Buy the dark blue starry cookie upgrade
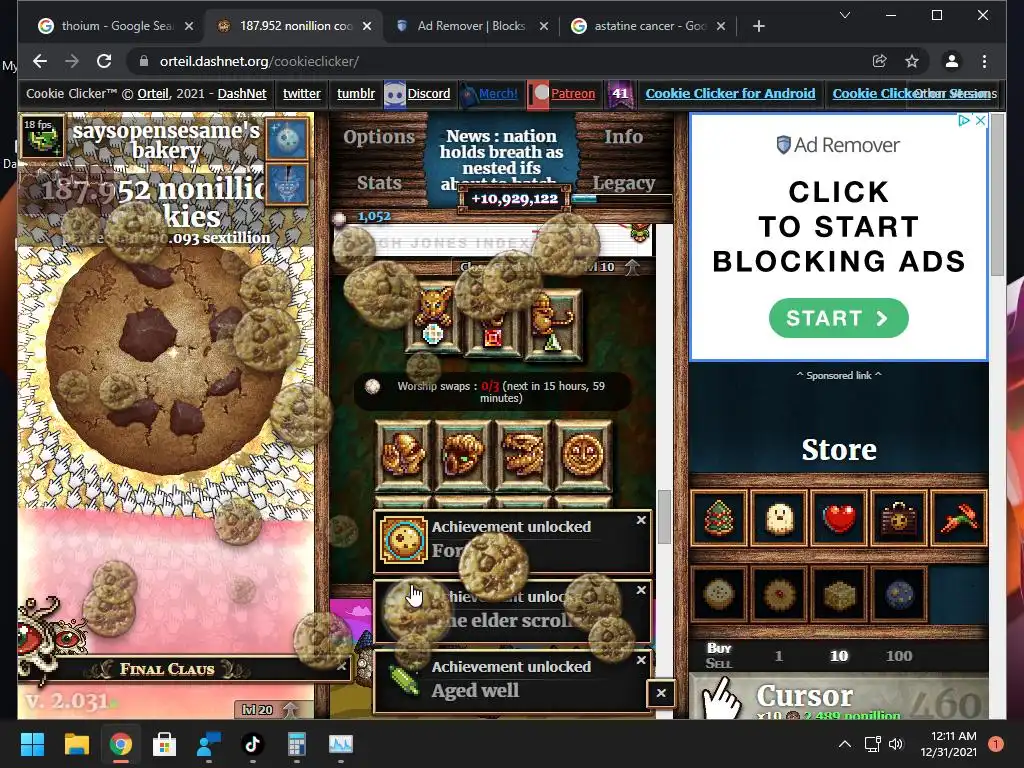Screen dimensions: 1024x768 click(899, 594)
